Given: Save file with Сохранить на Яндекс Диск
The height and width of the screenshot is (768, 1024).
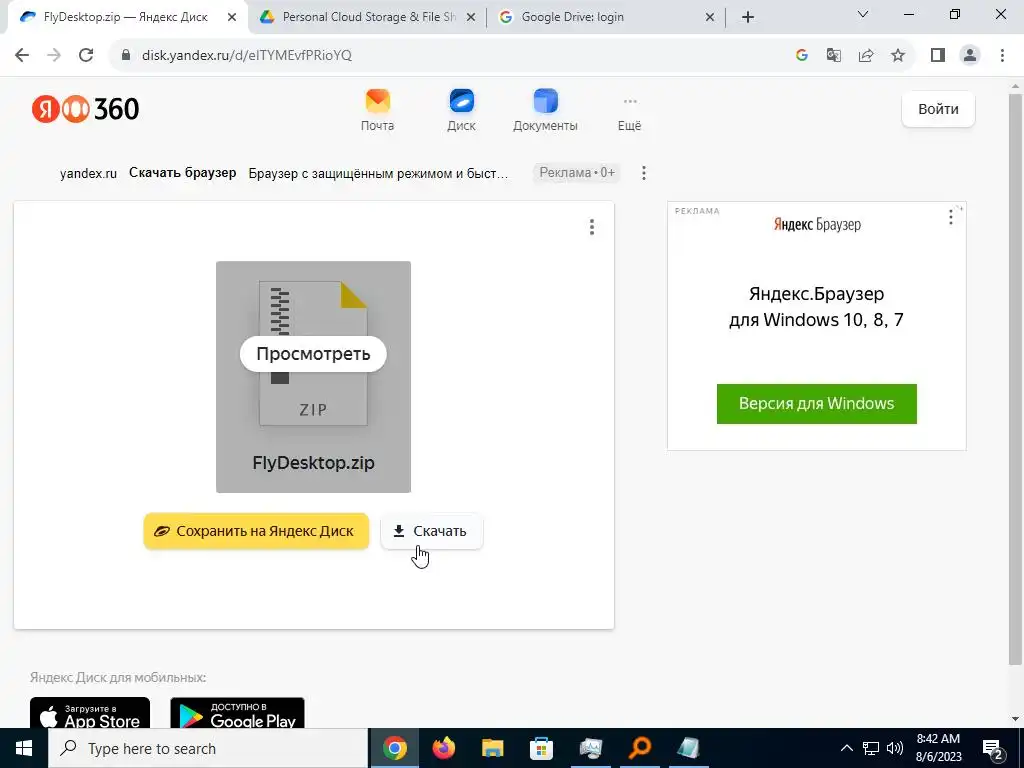Looking at the screenshot, I should coord(256,531).
